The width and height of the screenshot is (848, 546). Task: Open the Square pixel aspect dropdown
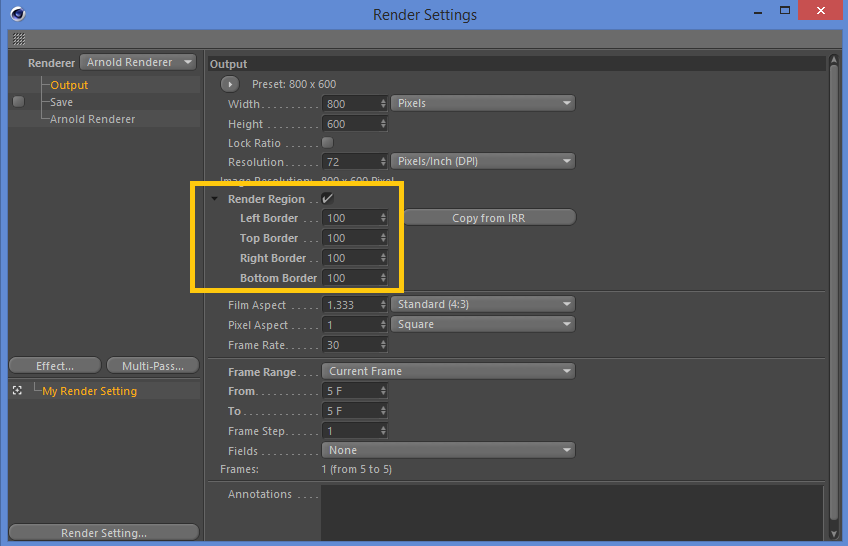click(483, 324)
